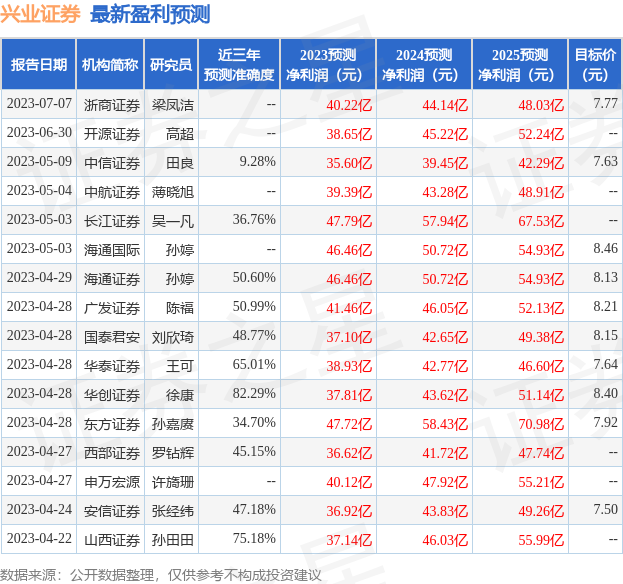Select the 8.46 target price cell

(604, 248)
